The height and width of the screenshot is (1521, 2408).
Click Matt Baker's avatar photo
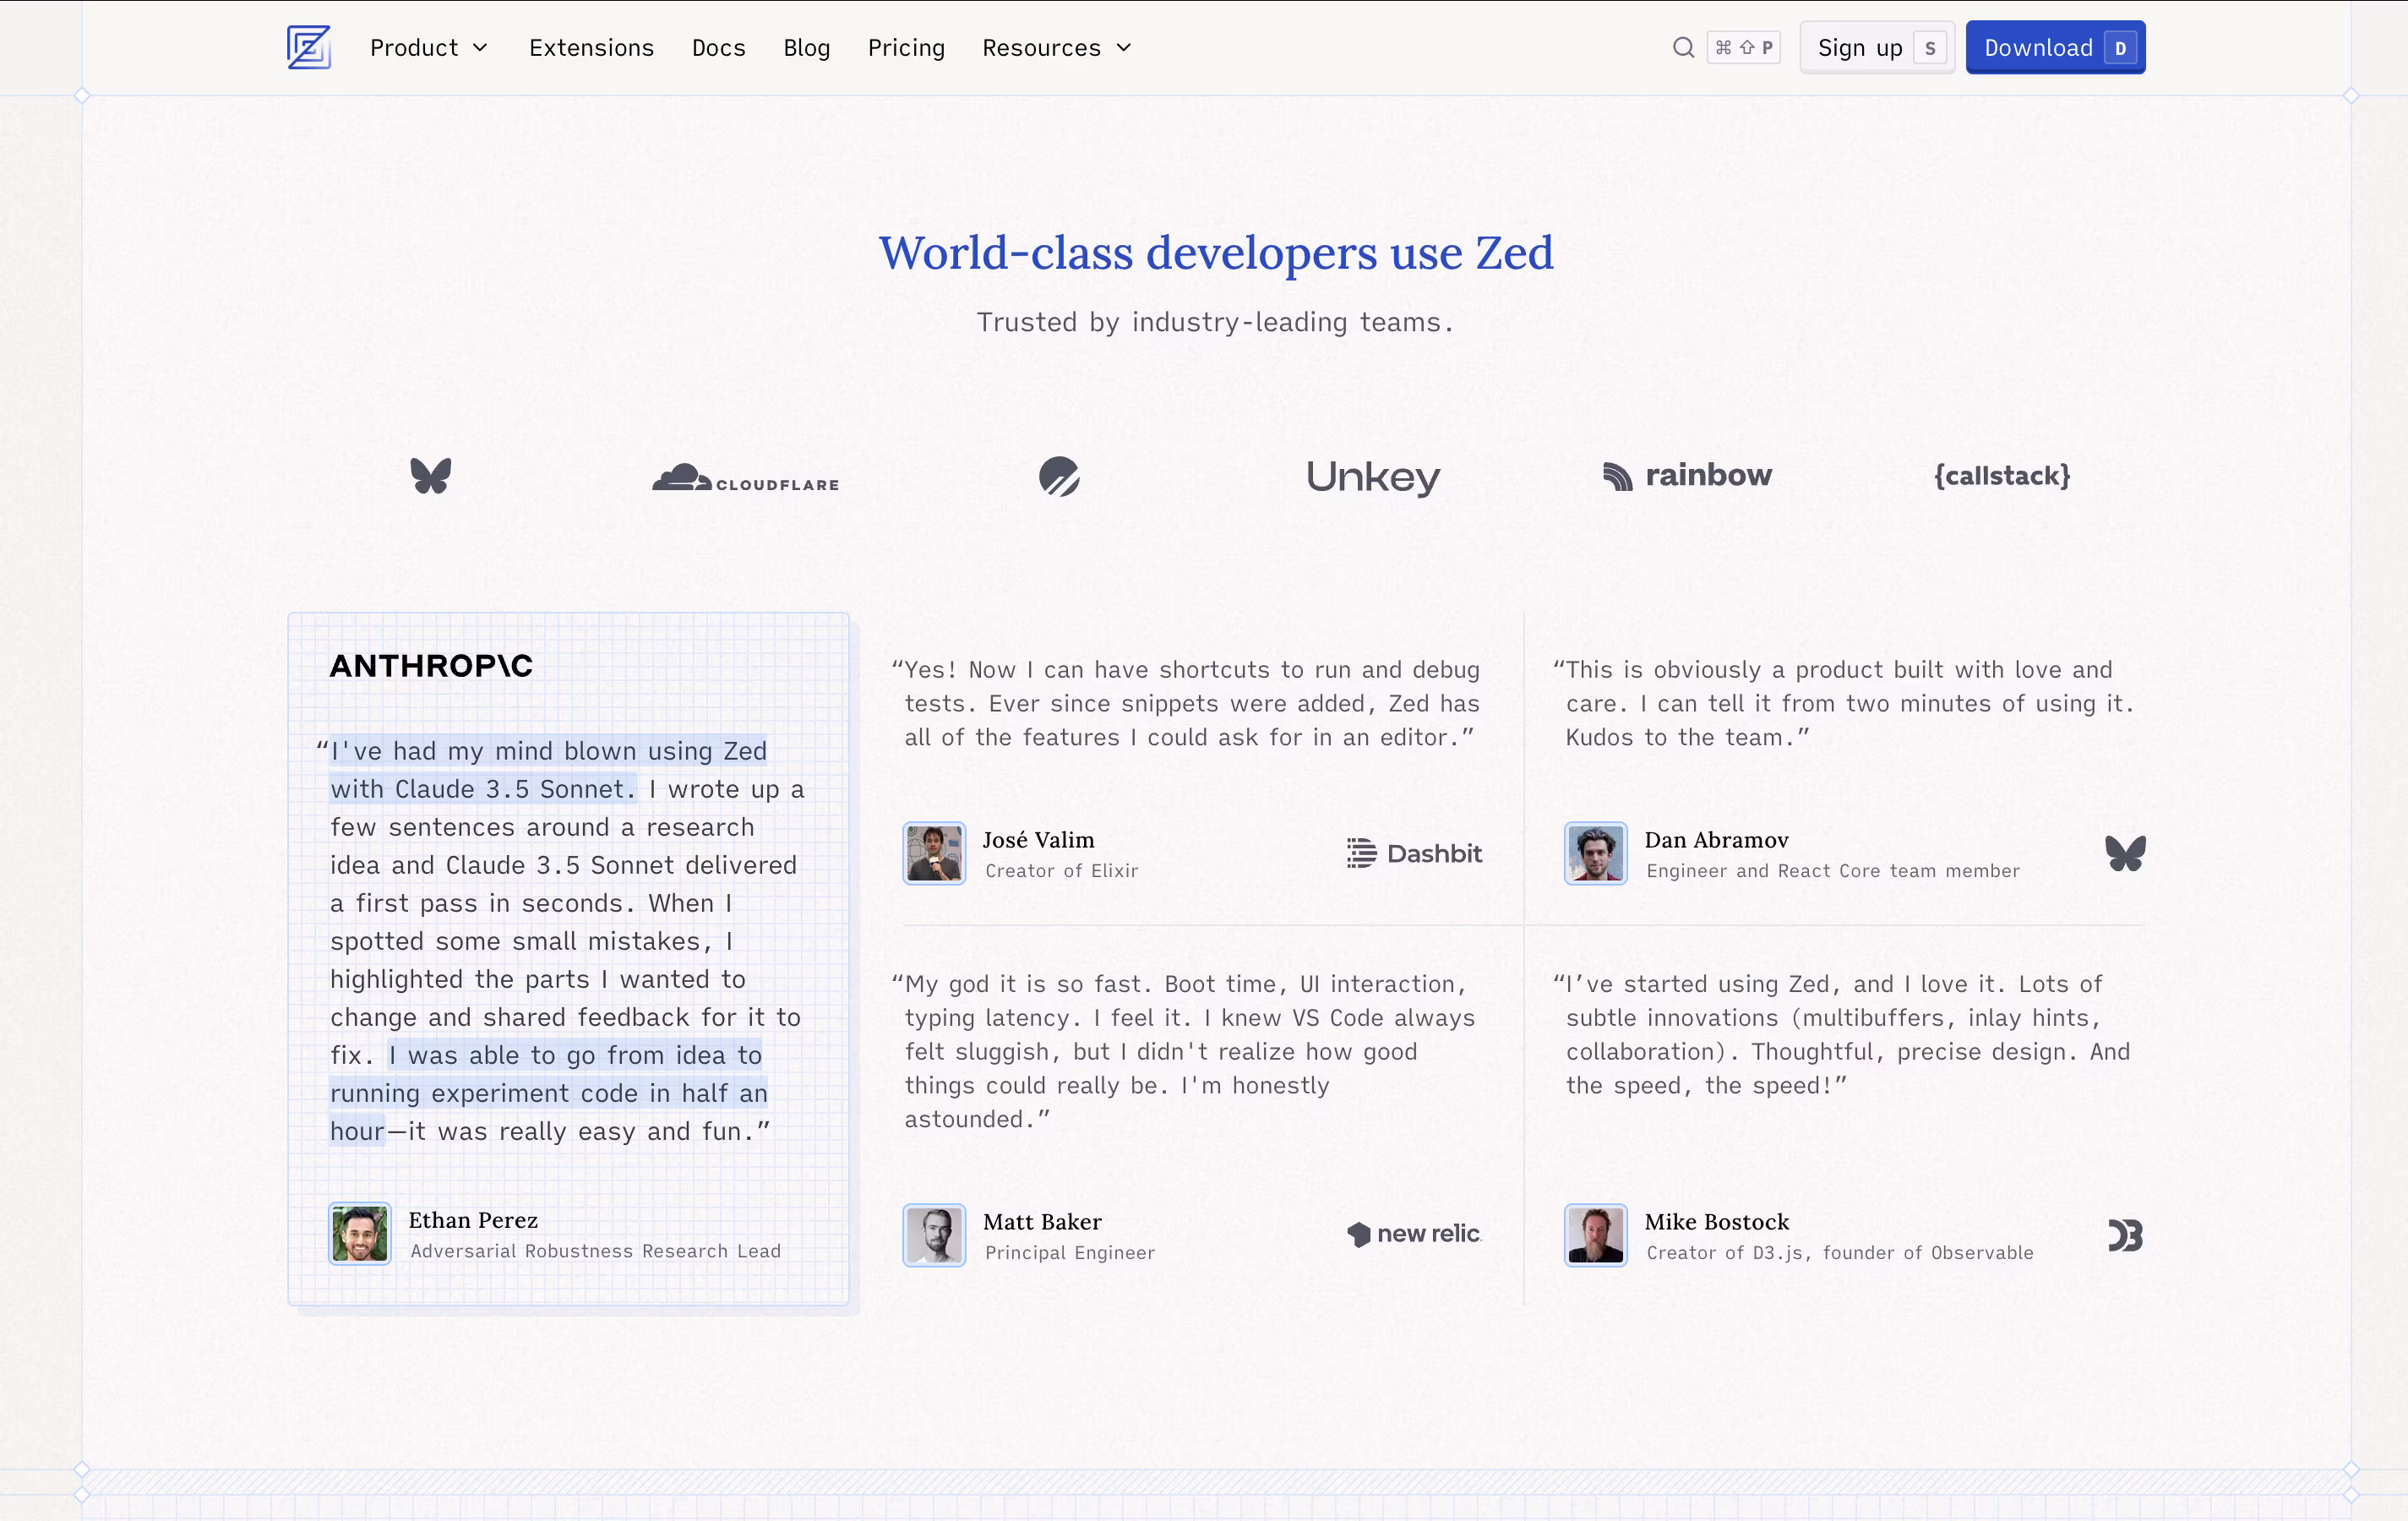click(934, 1235)
